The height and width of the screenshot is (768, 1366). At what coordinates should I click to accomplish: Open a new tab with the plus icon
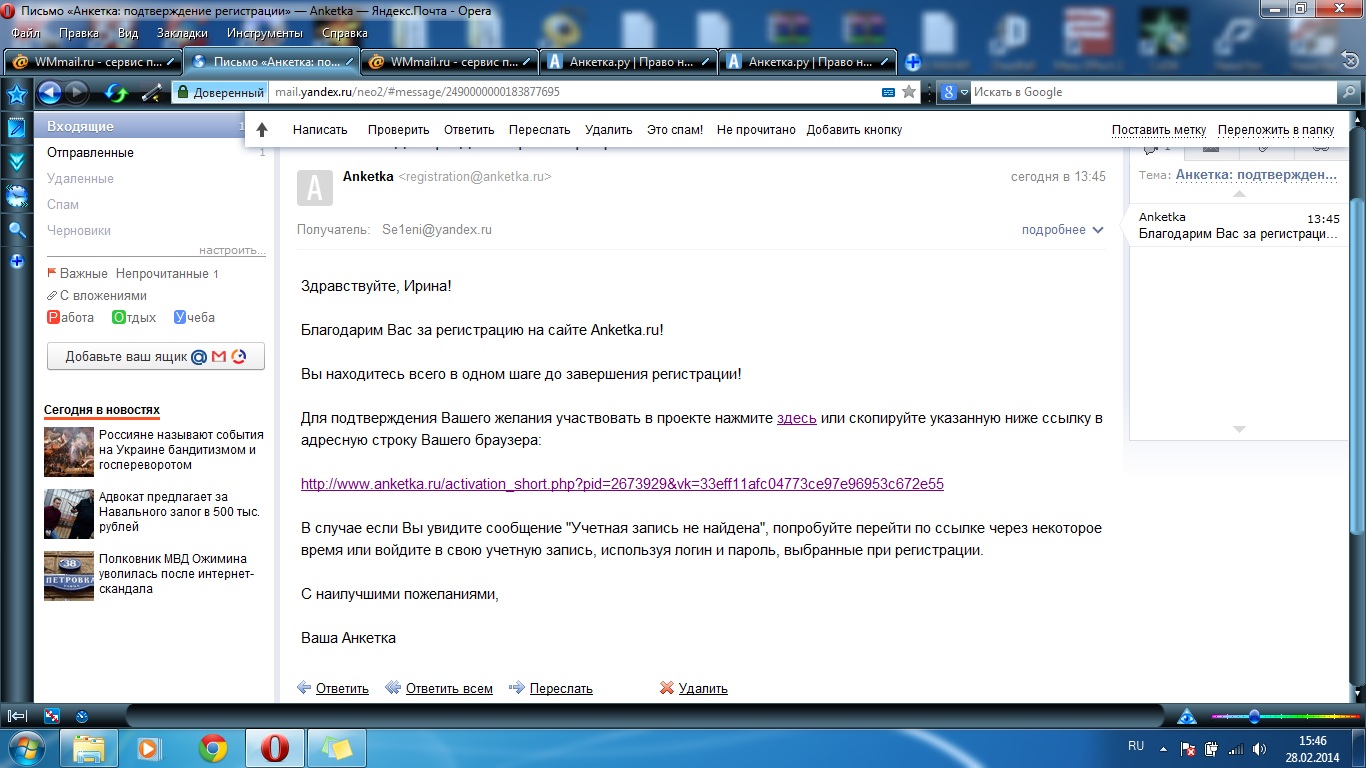(912, 62)
